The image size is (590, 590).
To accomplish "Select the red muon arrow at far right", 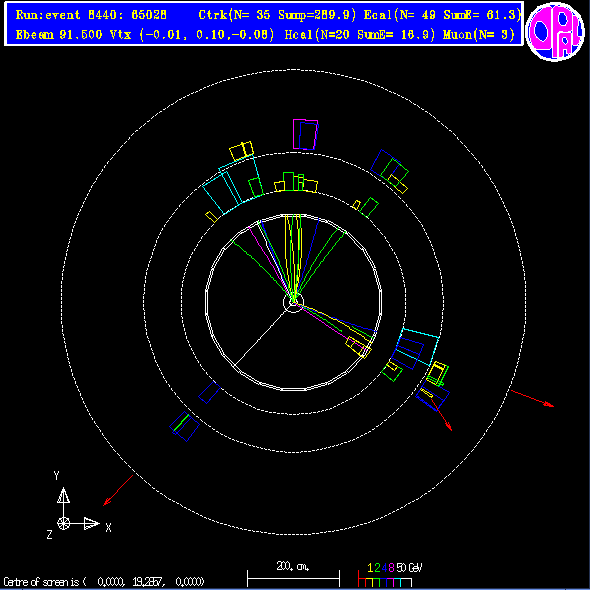I will point(532,398).
